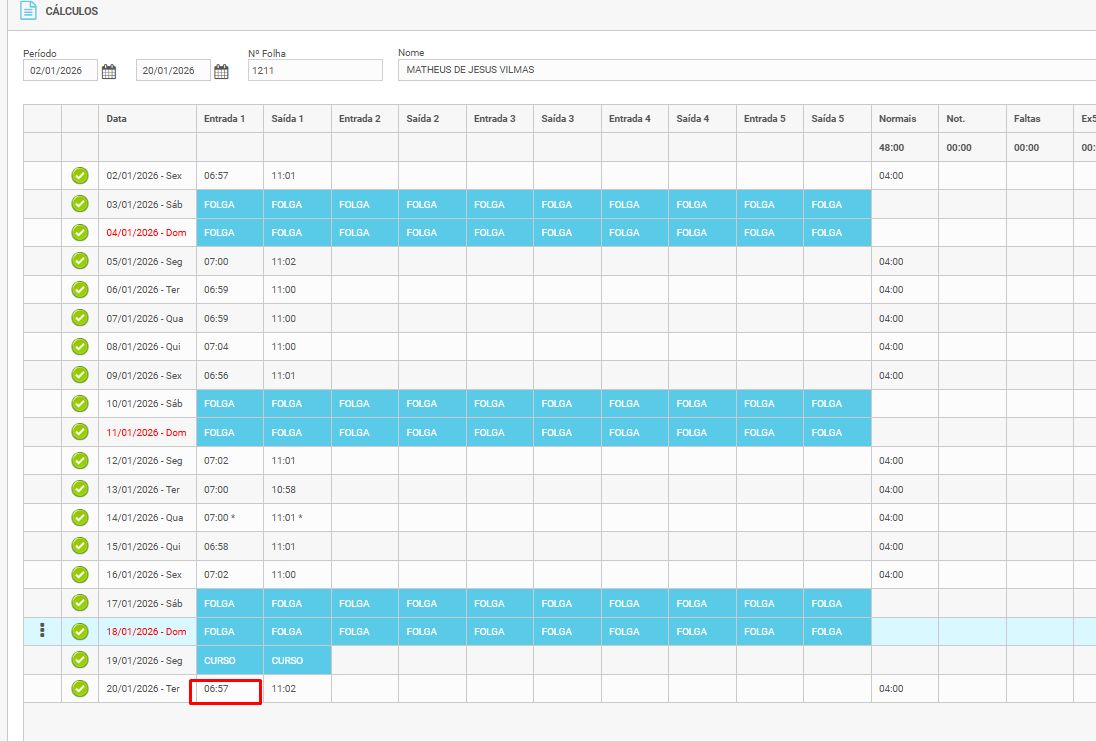Click the Nº Folha input field
This screenshot has height=741, width=1096.
pos(315,71)
